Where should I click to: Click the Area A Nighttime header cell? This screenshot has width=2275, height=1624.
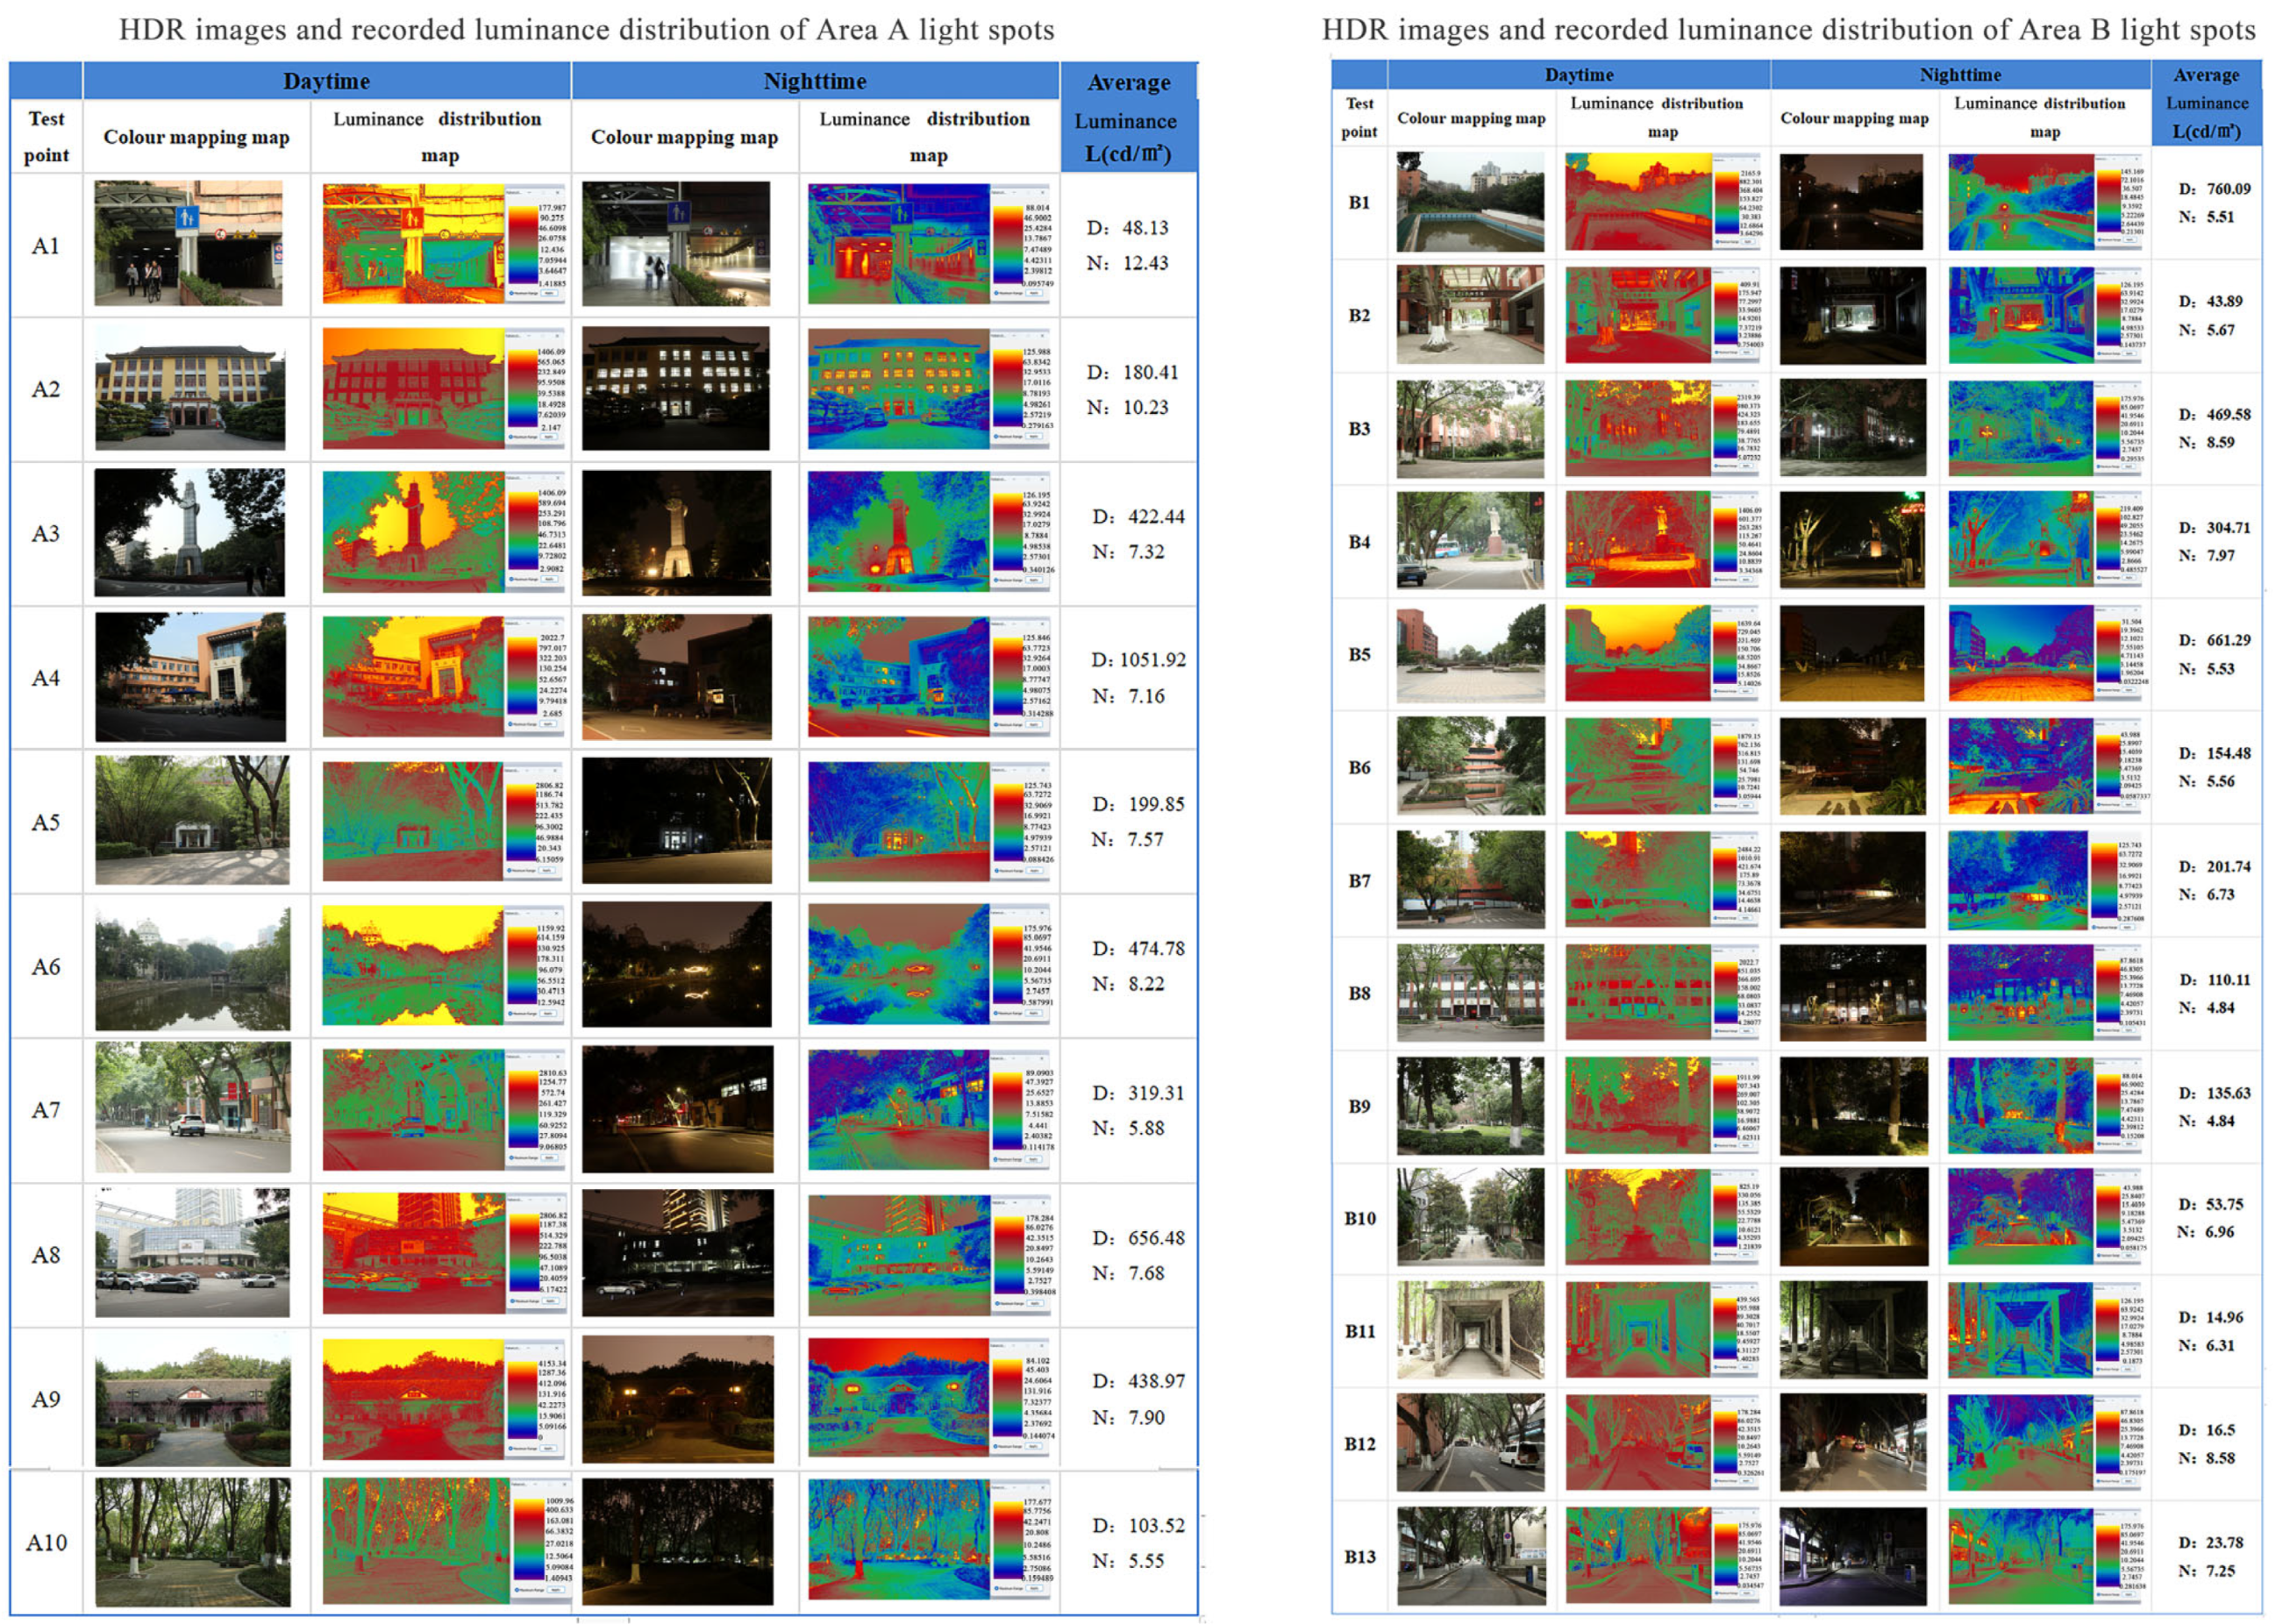[814, 81]
